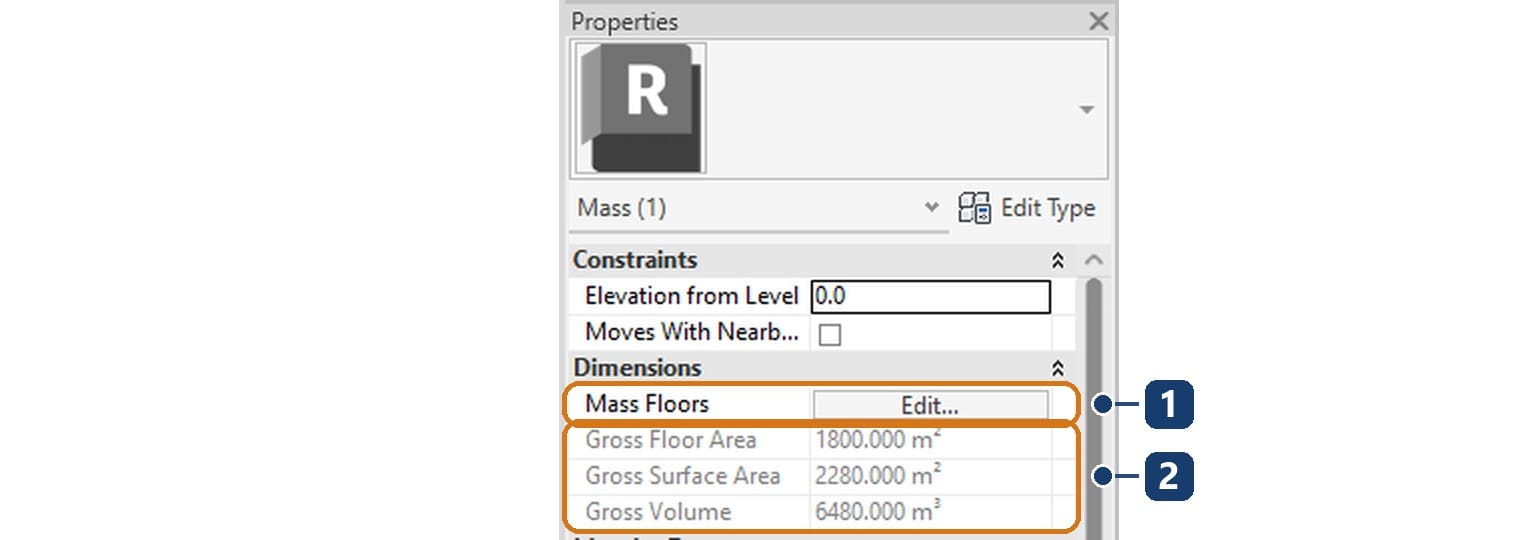Viewport: 1520px width, 540px height.
Task: Select the Gross Volume value
Action: pos(877,512)
